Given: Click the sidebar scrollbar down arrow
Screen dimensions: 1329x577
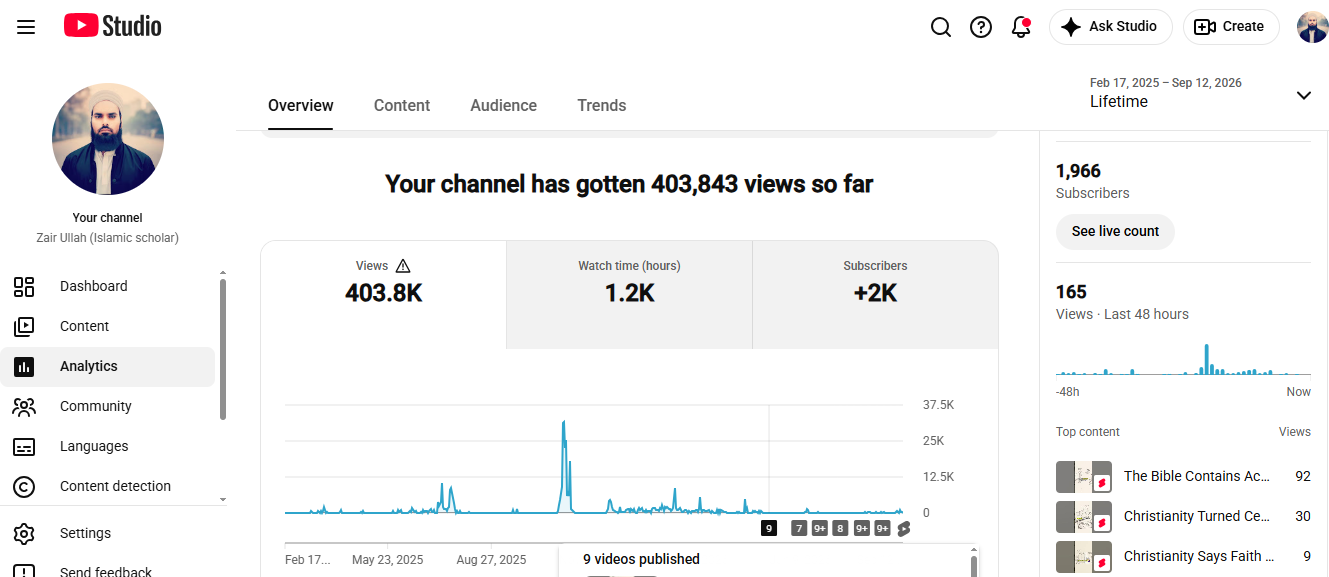Looking at the screenshot, I should pyautogui.click(x=223, y=499).
